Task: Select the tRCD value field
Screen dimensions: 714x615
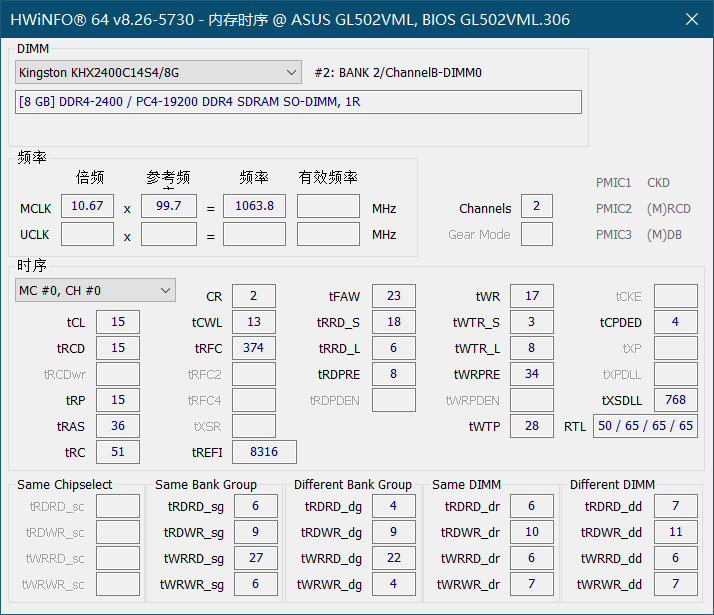Action: (118, 348)
